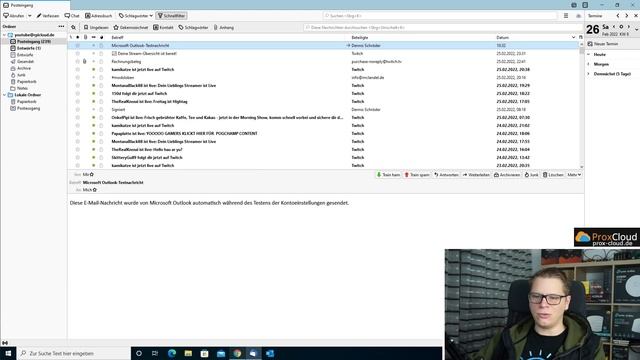
Task: Open the Gesendet sent folder
Action: click(x=25, y=62)
